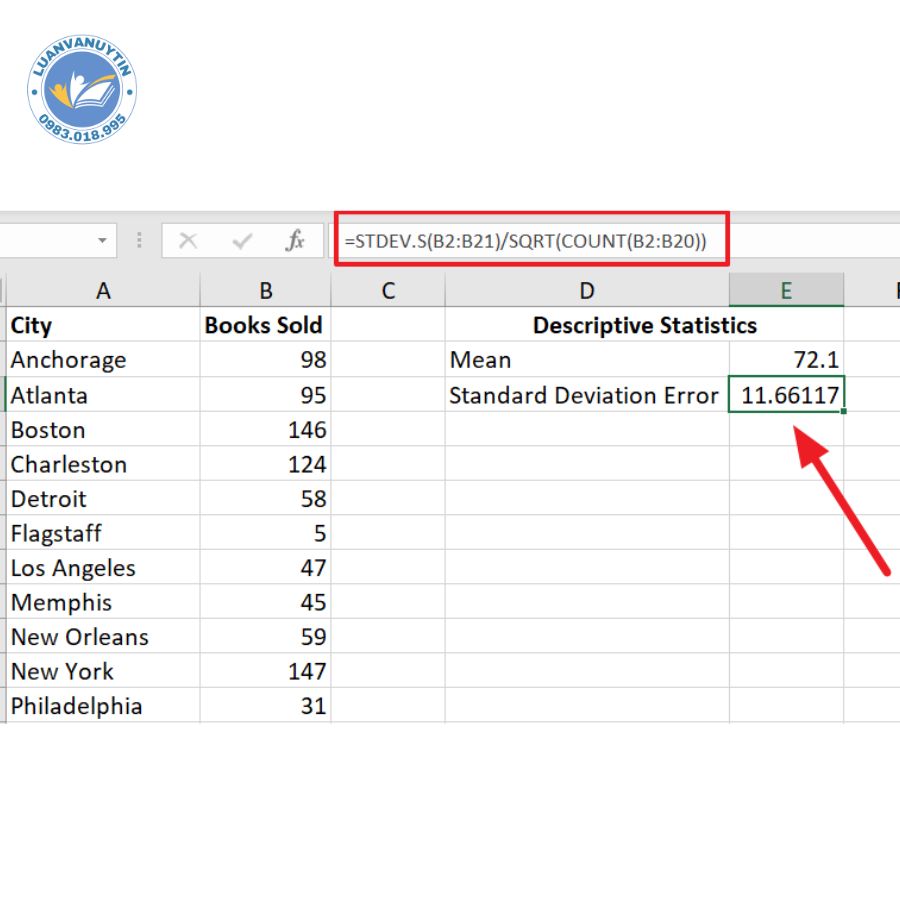Select column E header

[786, 291]
